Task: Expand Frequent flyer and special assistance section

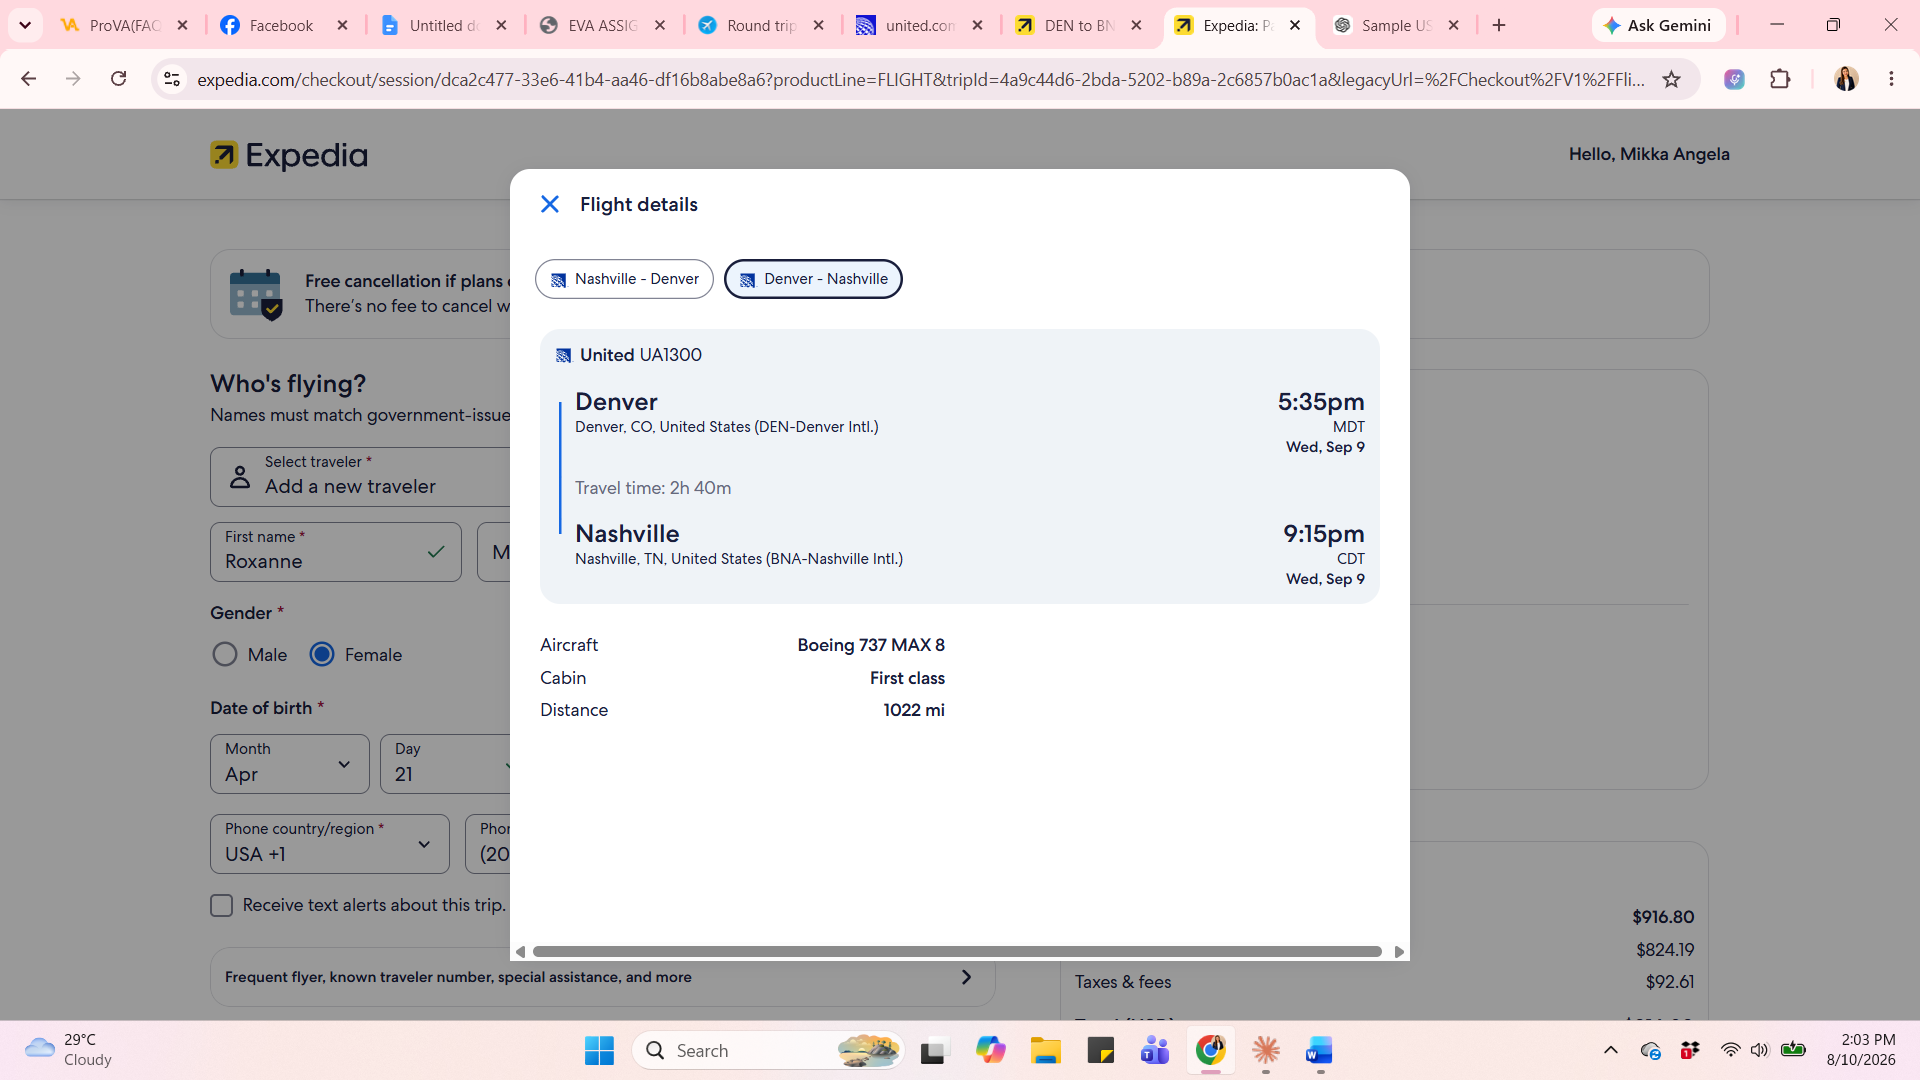Action: pos(602,977)
